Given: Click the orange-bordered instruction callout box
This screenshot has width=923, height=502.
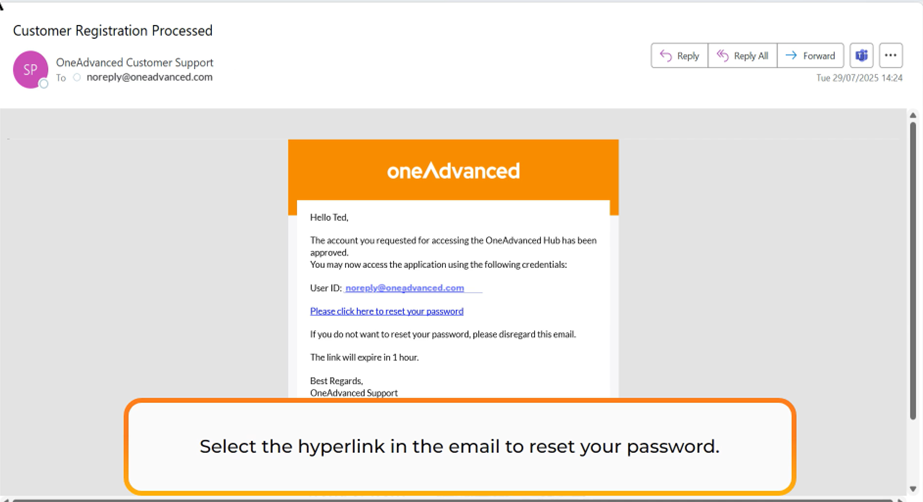Looking at the screenshot, I should click(459, 446).
